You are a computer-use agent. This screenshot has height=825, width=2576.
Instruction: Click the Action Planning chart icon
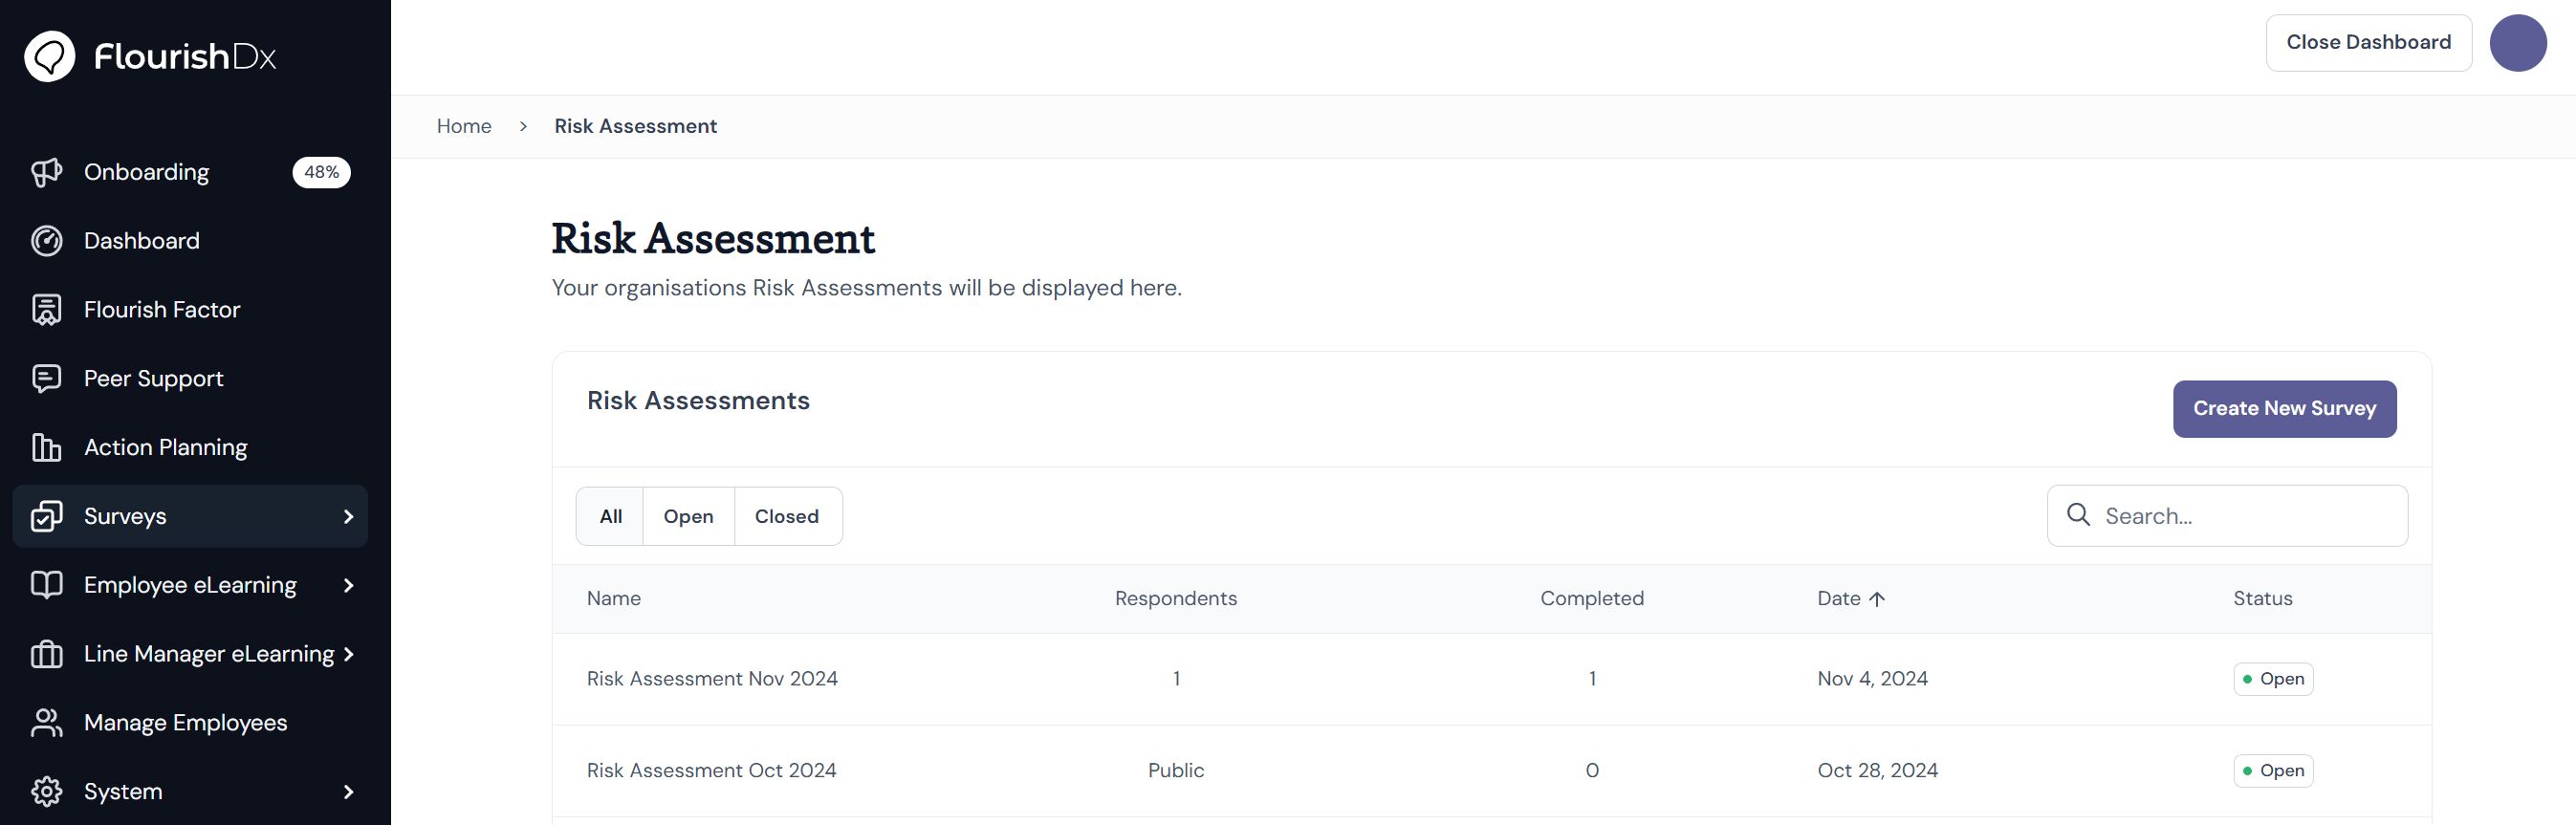coord(46,448)
